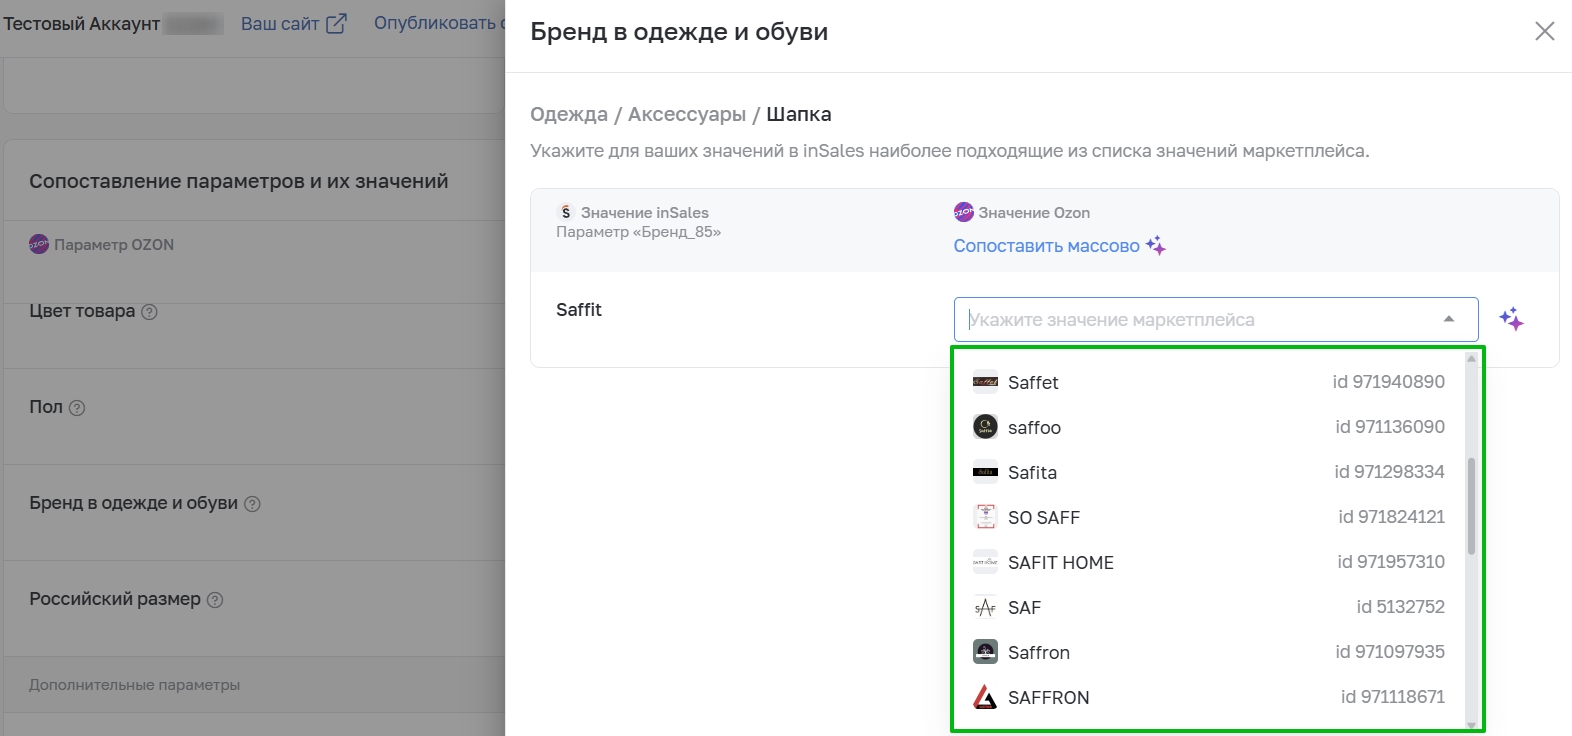Viewport: 1572px width, 736px height.
Task: Click help icon next to Российский размер
Action: click(x=215, y=600)
